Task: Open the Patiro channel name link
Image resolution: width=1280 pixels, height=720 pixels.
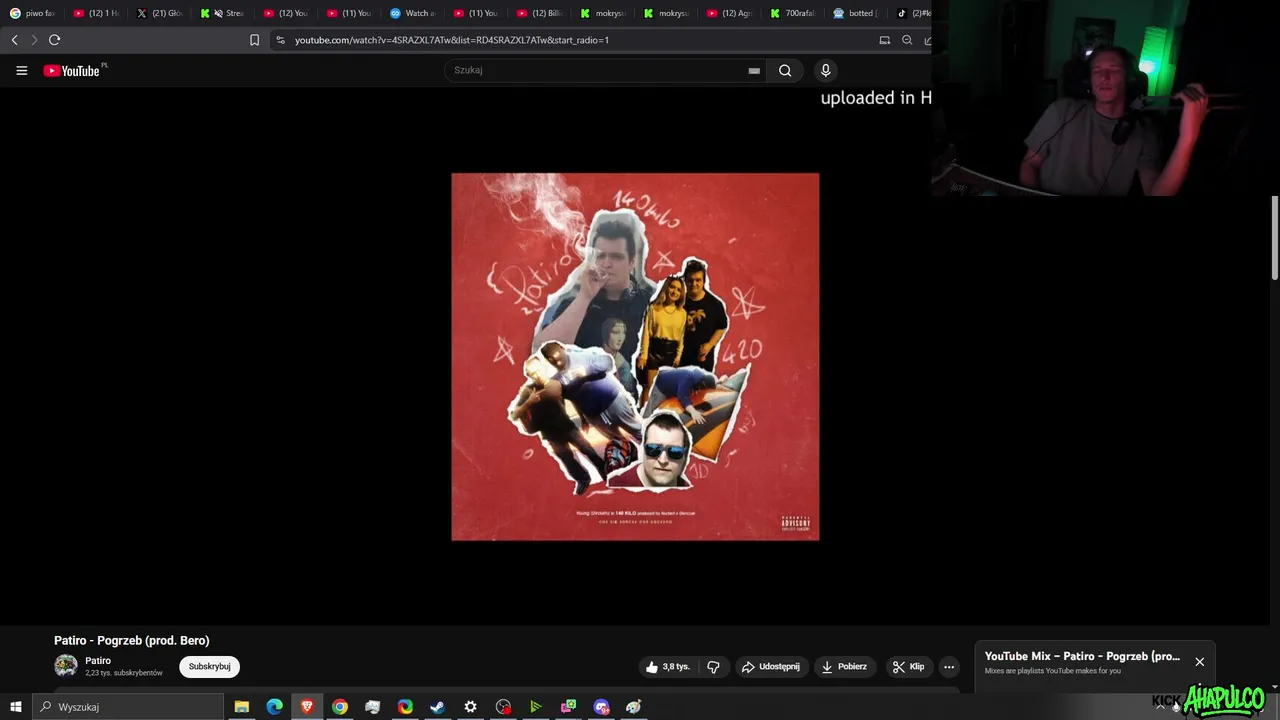Action: click(x=98, y=661)
